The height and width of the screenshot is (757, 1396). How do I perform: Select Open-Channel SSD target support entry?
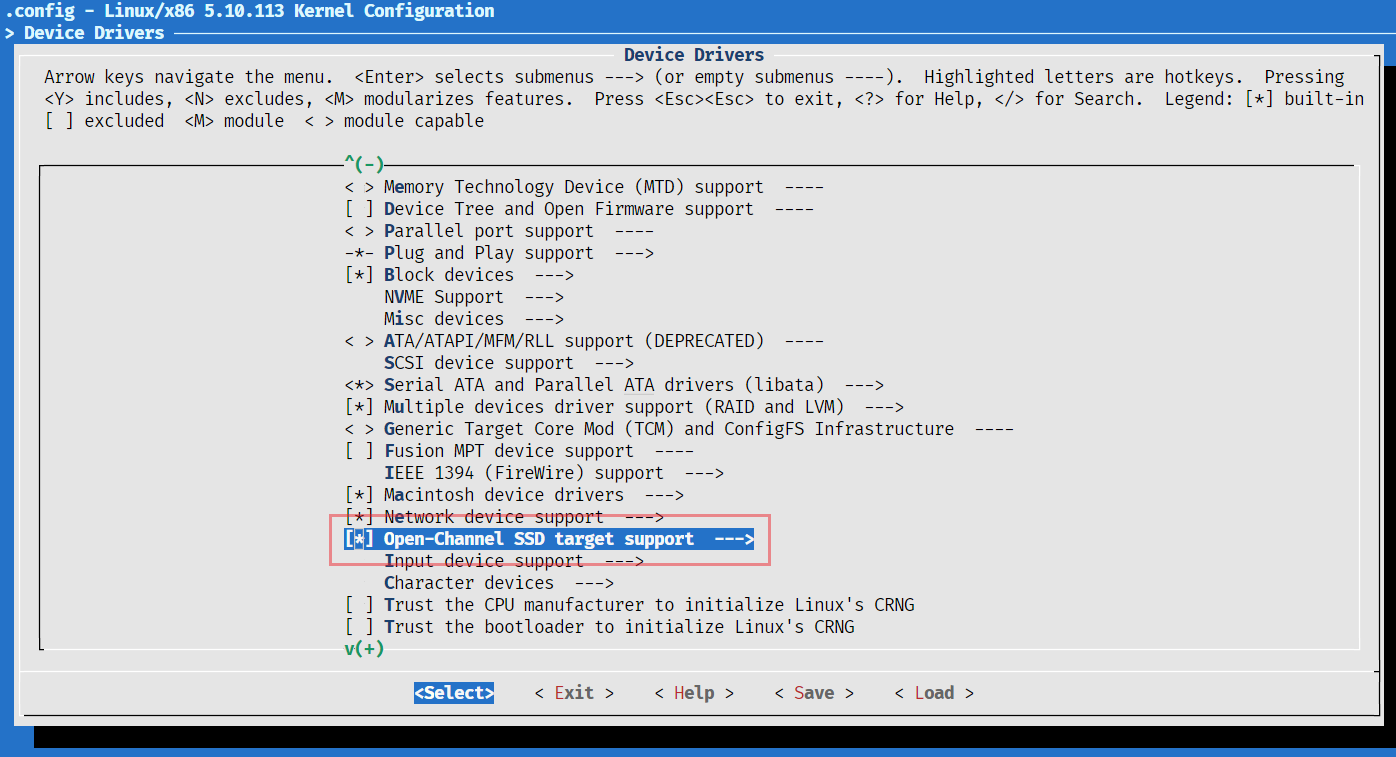pos(567,539)
